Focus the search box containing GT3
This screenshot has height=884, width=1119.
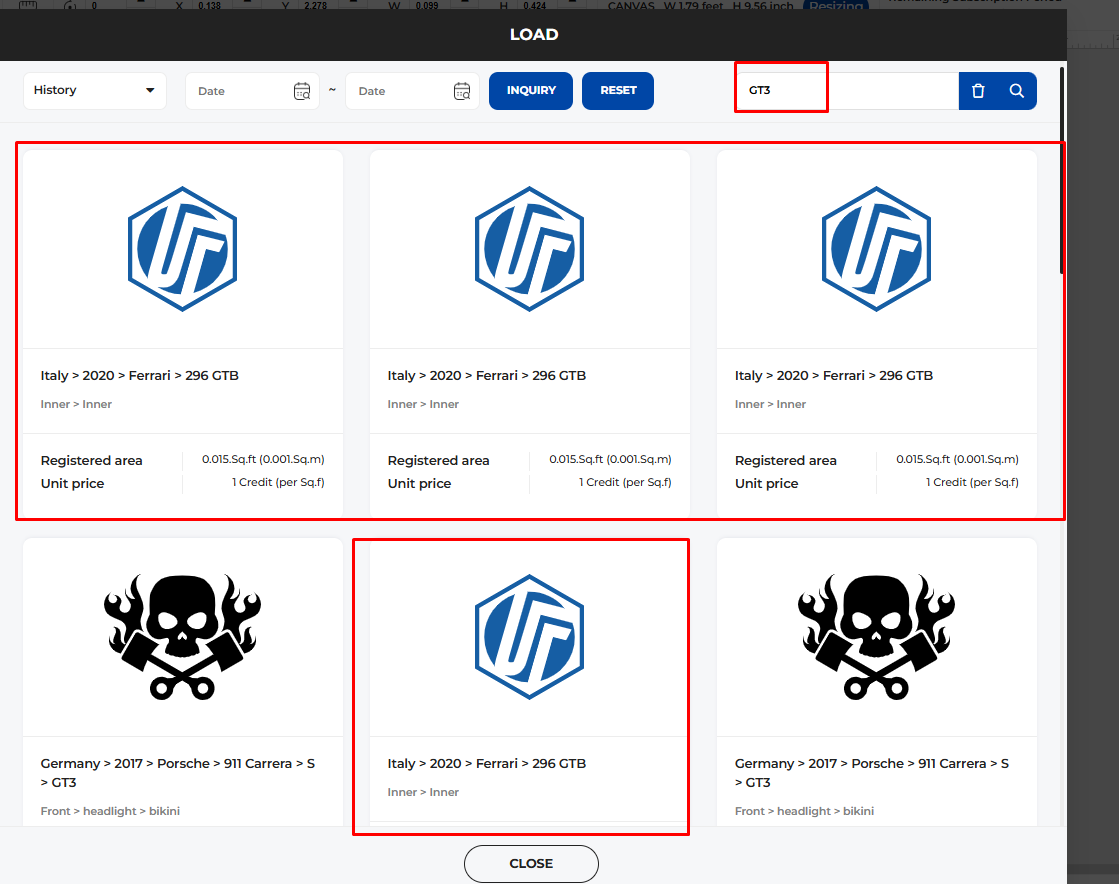848,91
